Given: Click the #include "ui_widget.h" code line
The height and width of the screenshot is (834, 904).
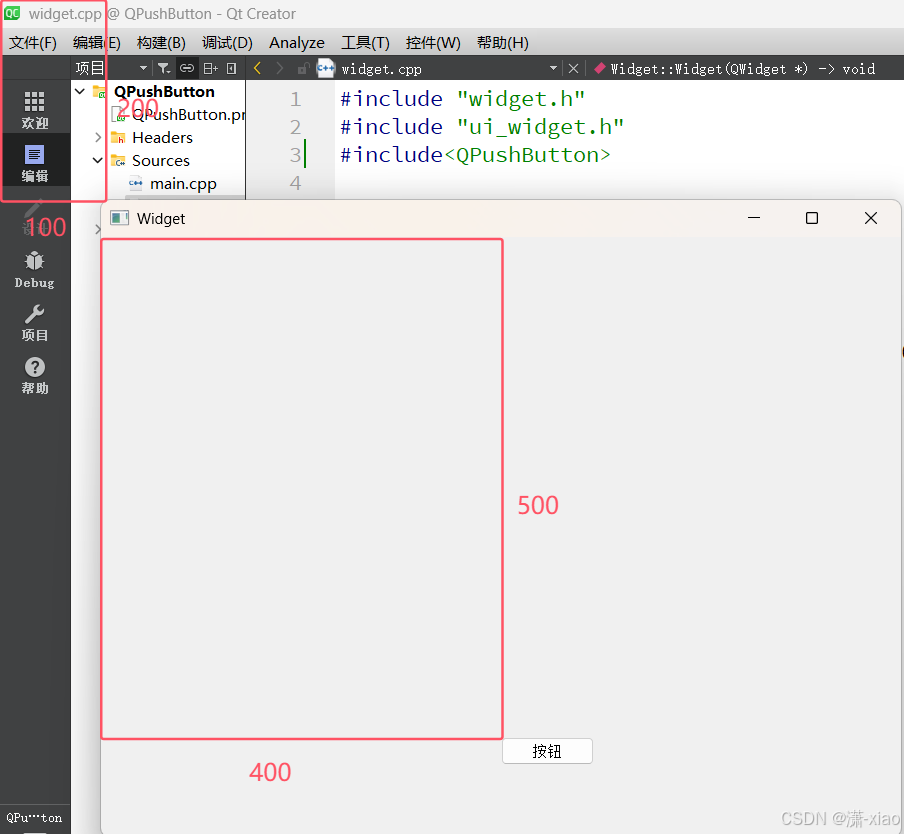Looking at the screenshot, I should (x=482, y=127).
